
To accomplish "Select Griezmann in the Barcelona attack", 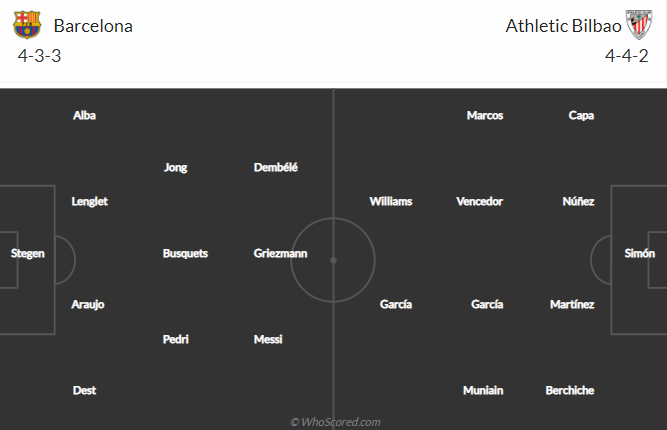I will [x=280, y=254].
